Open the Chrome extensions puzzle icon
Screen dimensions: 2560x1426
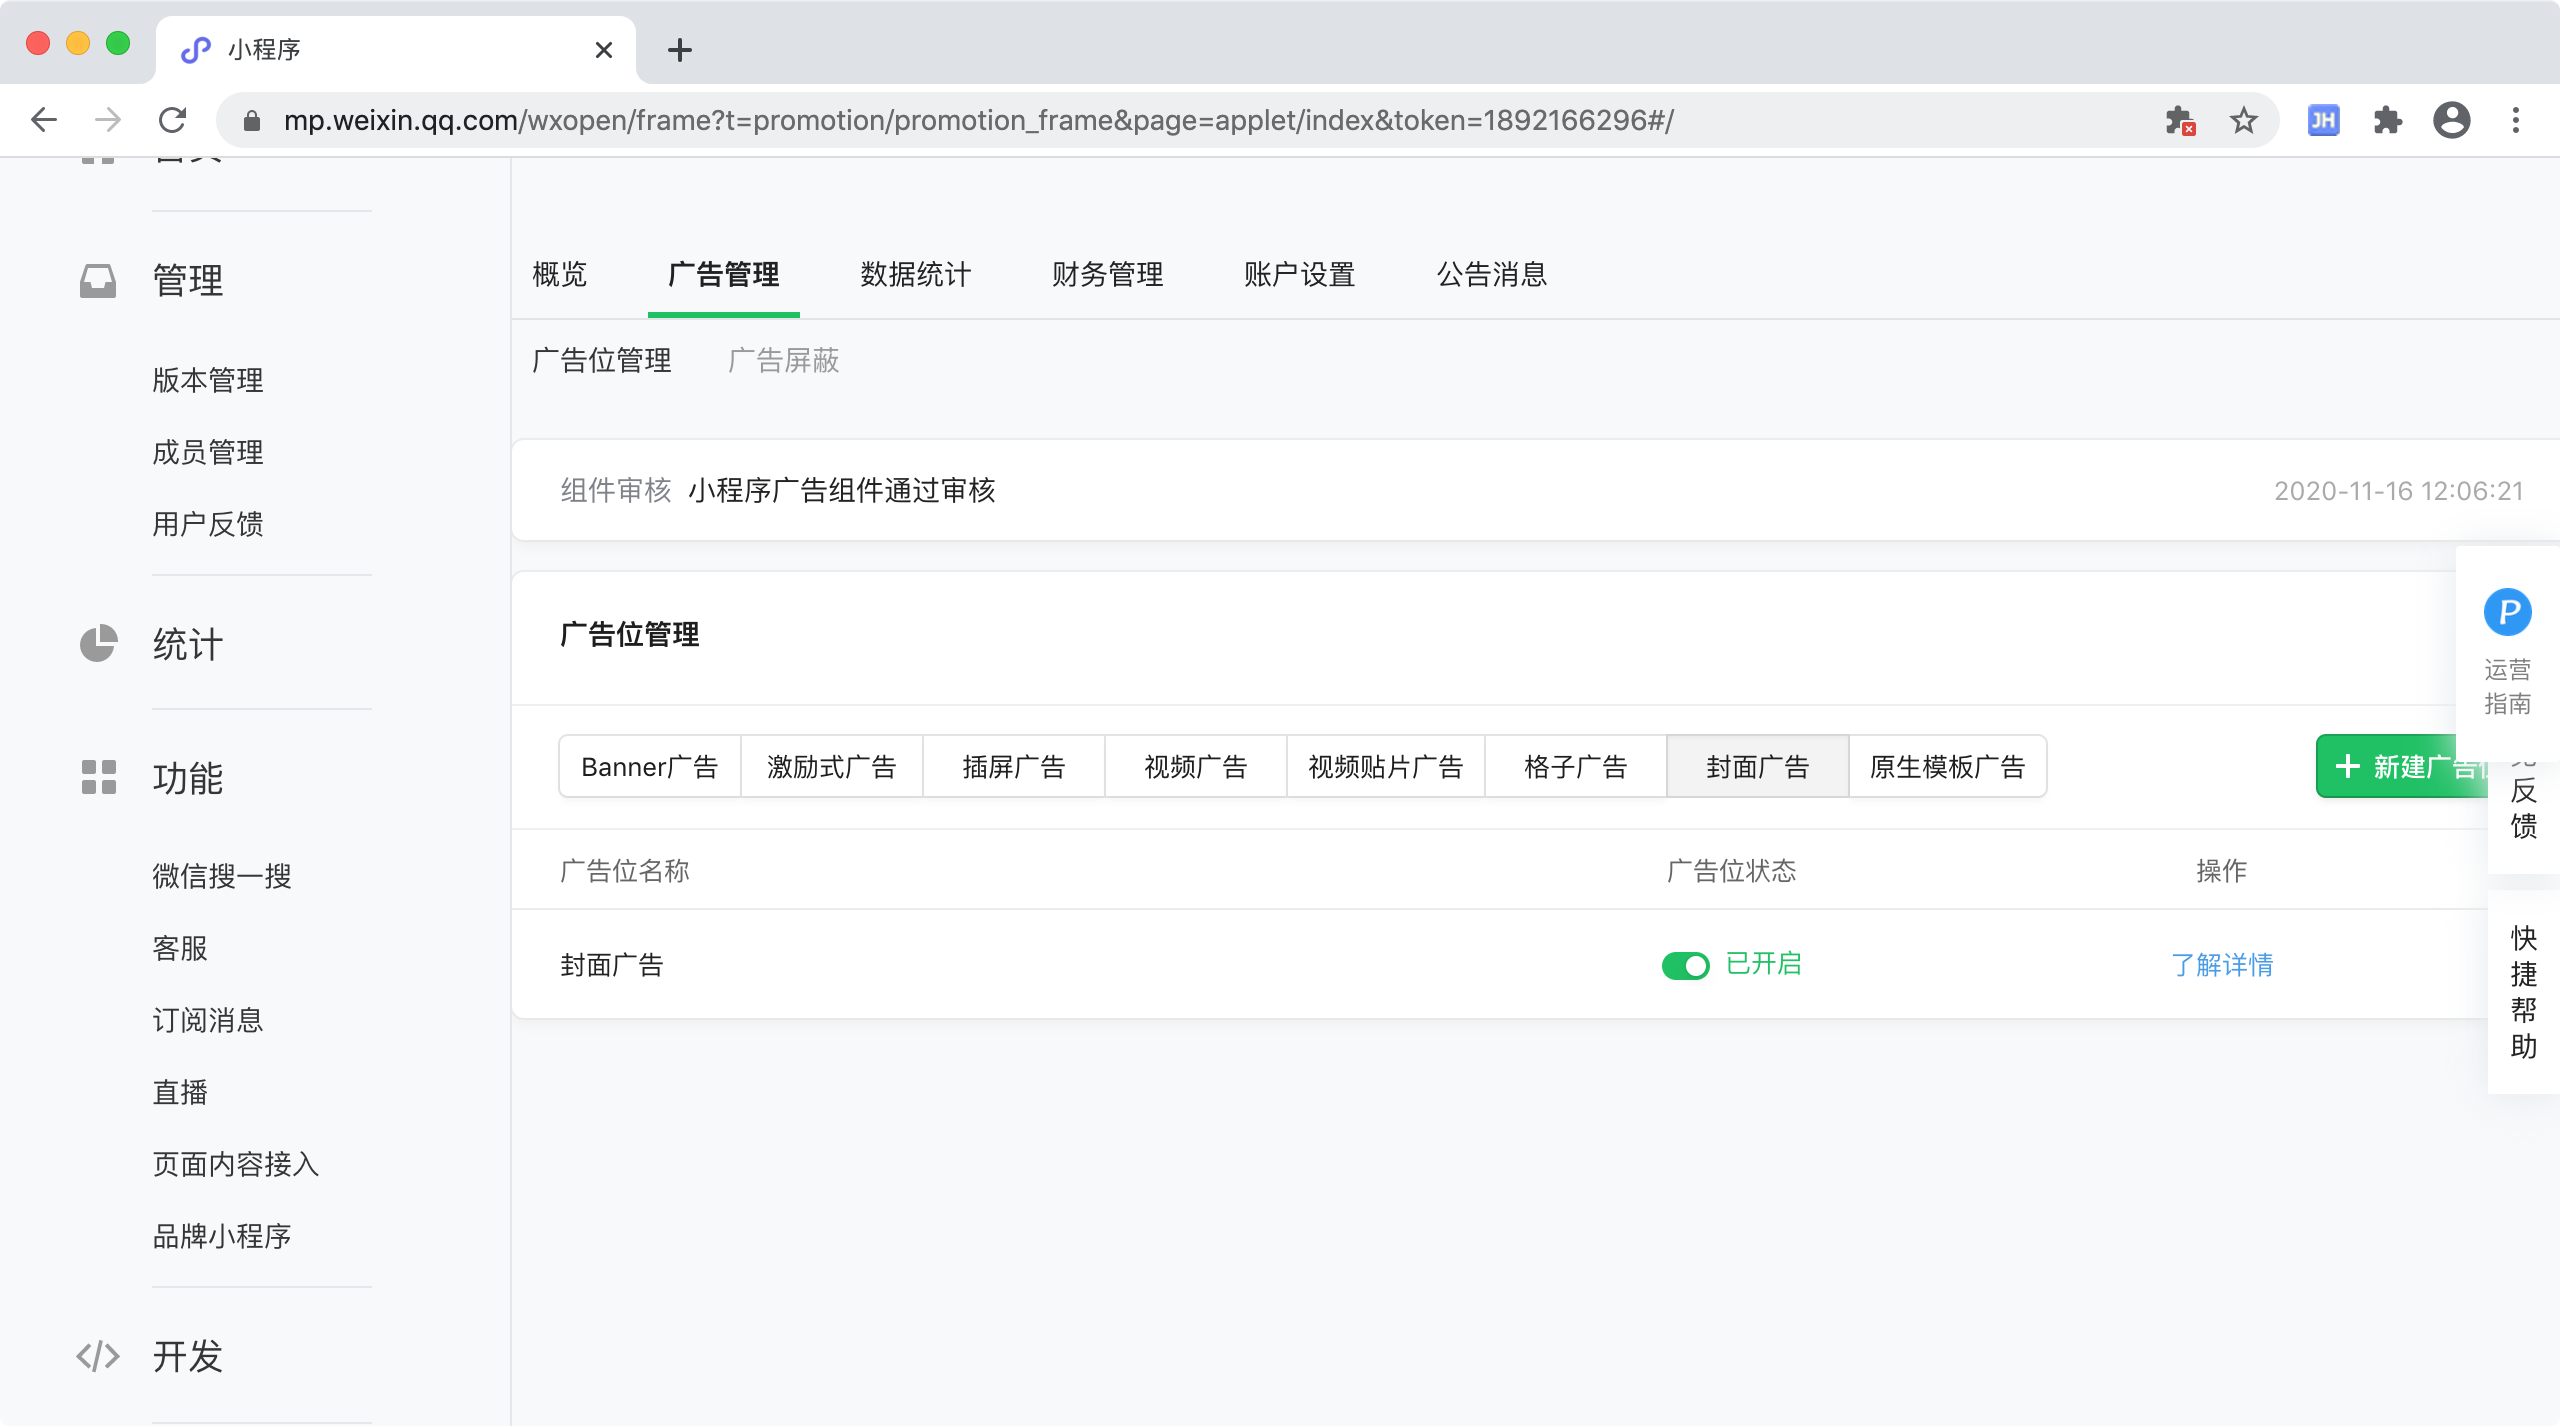[2388, 121]
